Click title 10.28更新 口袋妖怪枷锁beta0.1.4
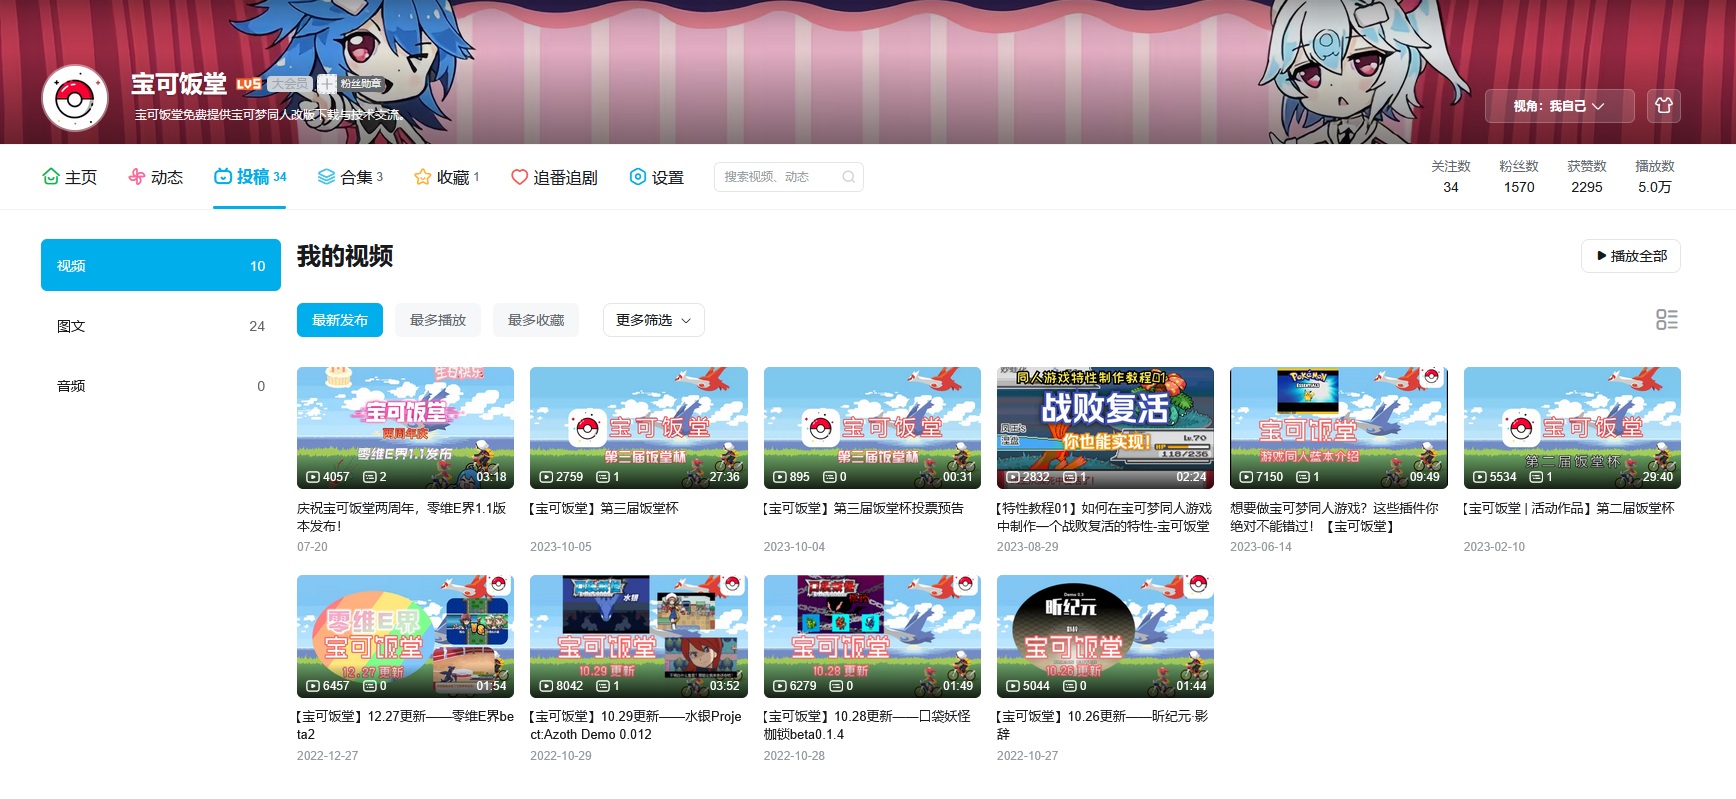This screenshot has width=1736, height=799. click(x=867, y=725)
